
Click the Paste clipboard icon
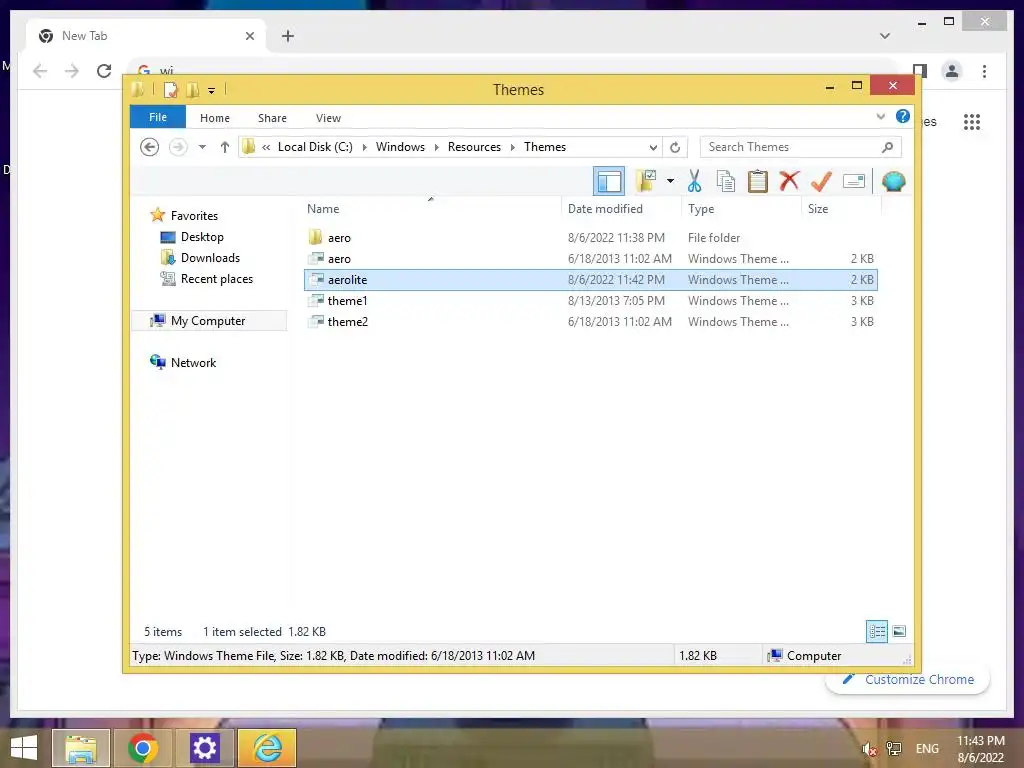(x=758, y=181)
